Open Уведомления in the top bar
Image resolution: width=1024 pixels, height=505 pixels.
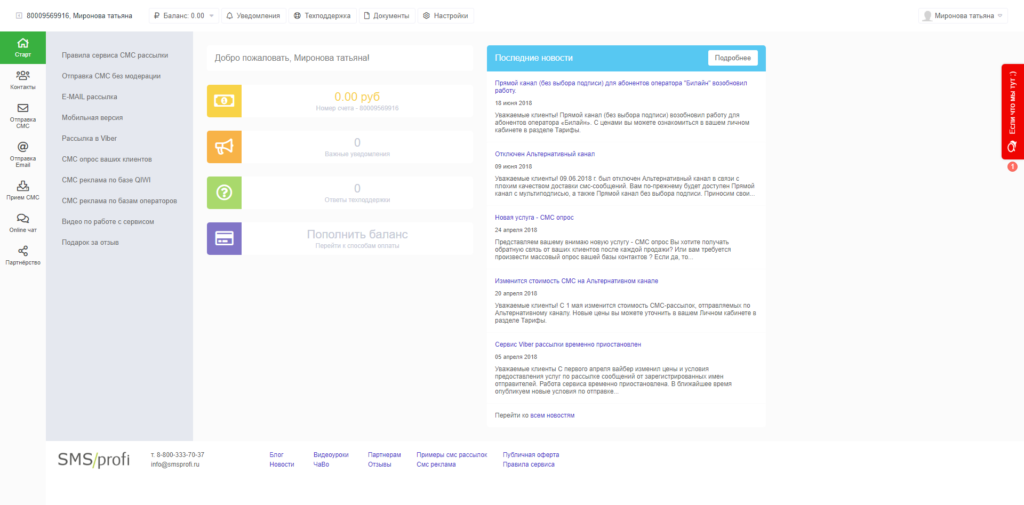[252, 16]
